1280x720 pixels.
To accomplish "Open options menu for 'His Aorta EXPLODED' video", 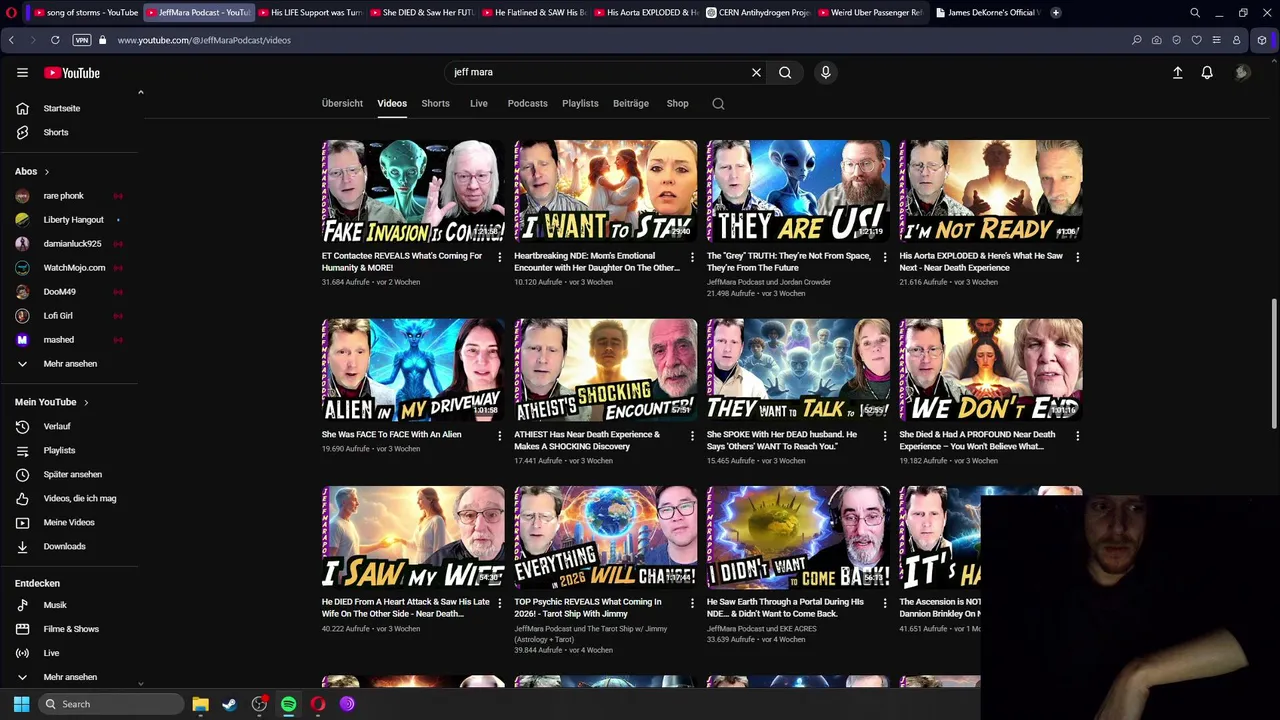I will [x=1077, y=257].
